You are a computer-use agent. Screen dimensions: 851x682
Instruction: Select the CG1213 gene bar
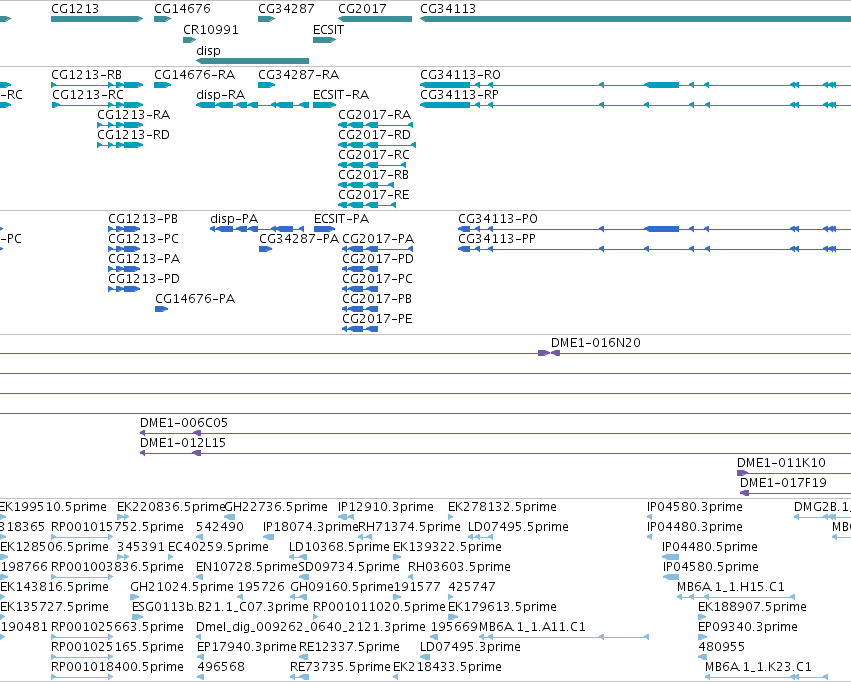pos(97,19)
